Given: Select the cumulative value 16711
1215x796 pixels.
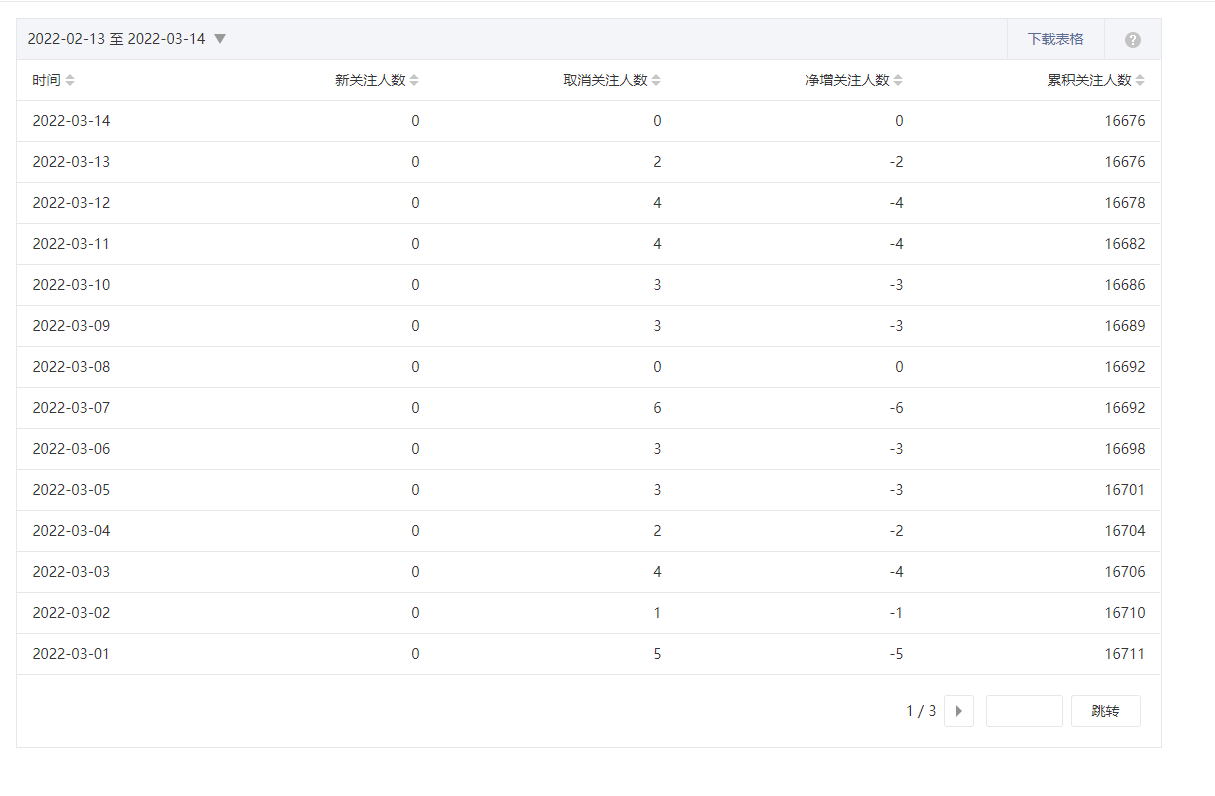Looking at the screenshot, I should [1124, 654].
